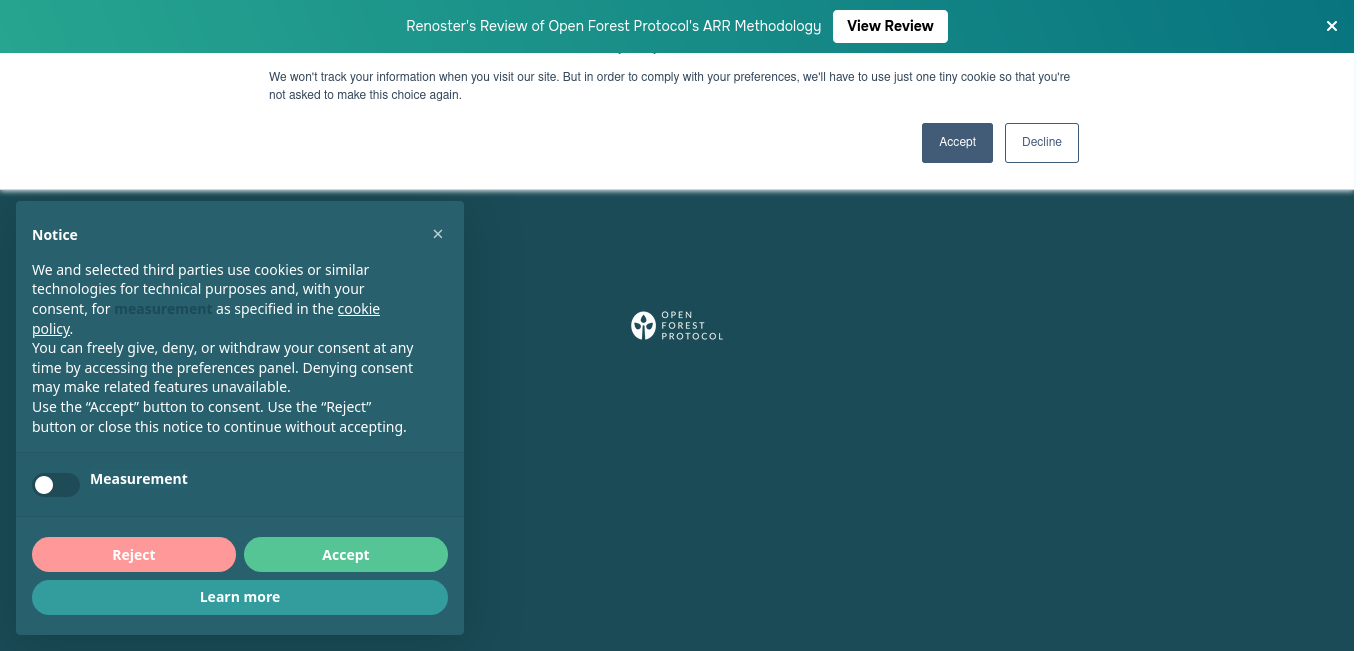Accept the tiny cookie in white banner
The height and width of the screenshot is (651, 1366).
(957, 142)
